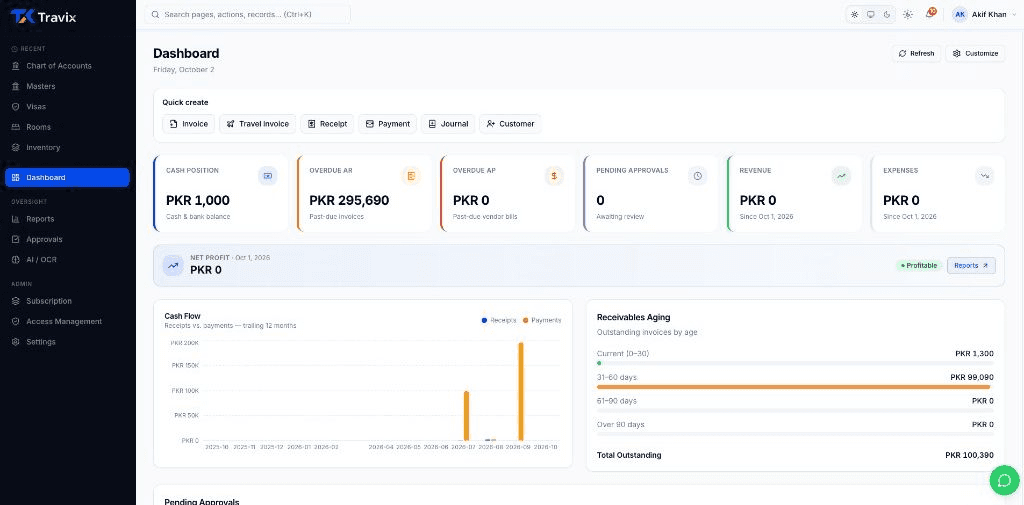The width and height of the screenshot is (1024, 505).
Task: Toggle the Receipts legend in Cash Flow
Action: tap(498, 320)
